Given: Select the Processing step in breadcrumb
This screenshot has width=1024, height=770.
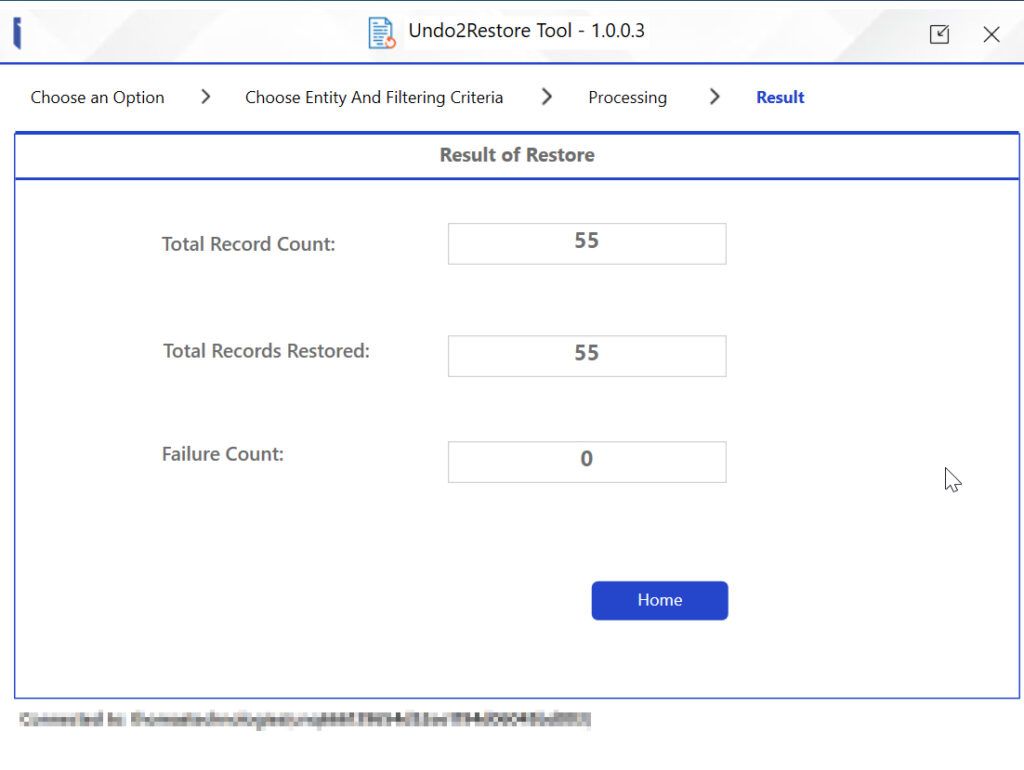Looking at the screenshot, I should (x=628, y=97).
